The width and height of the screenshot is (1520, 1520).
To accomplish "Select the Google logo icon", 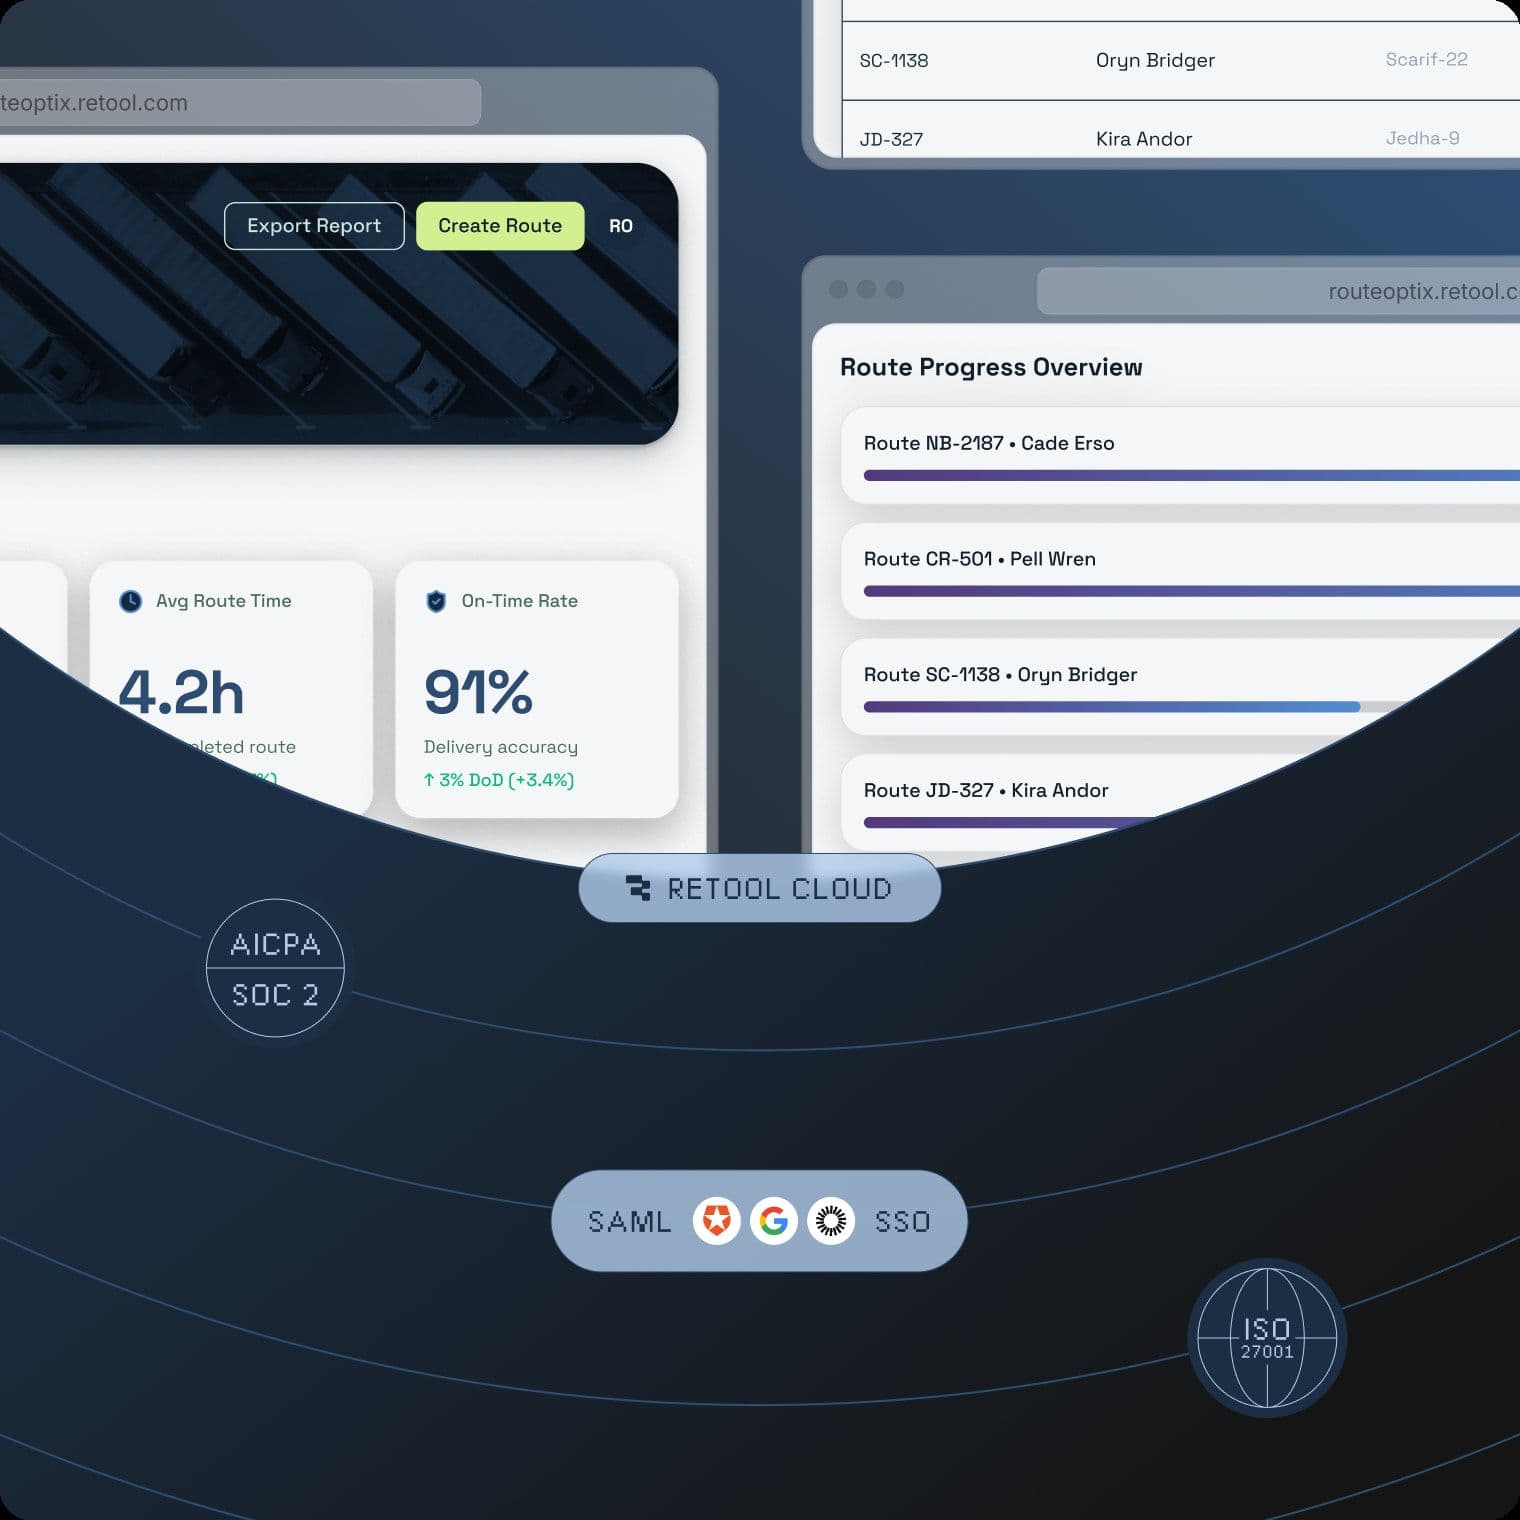I will (774, 1221).
